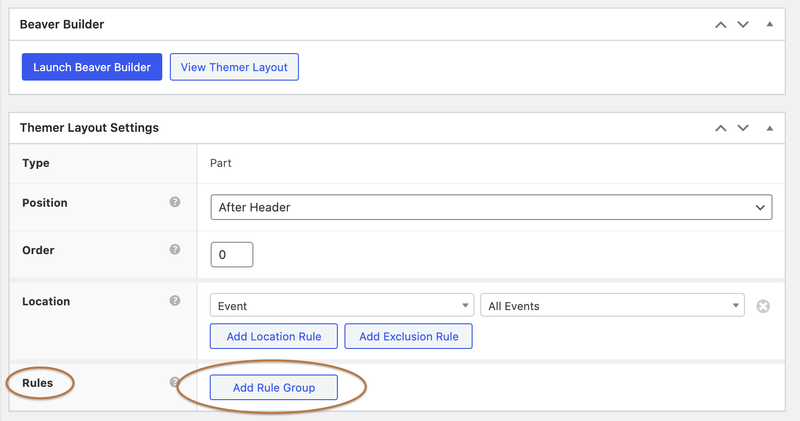Launch Beaver Builder

click(x=91, y=67)
